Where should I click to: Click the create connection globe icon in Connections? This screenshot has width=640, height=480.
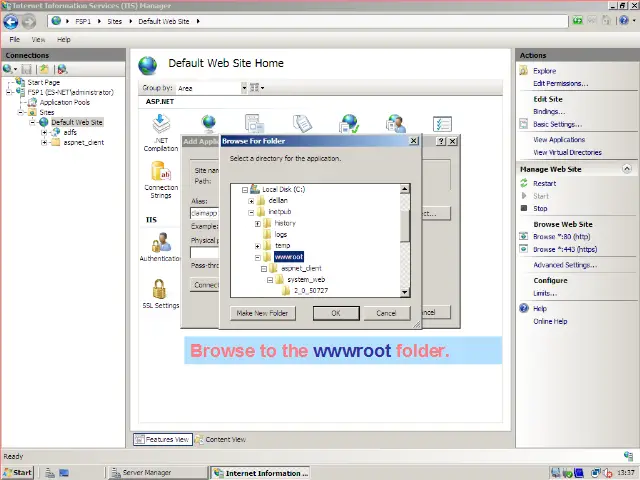[7, 69]
